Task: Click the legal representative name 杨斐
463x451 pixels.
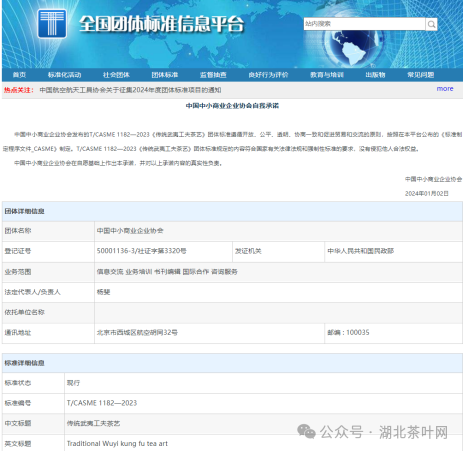Action: (103, 292)
